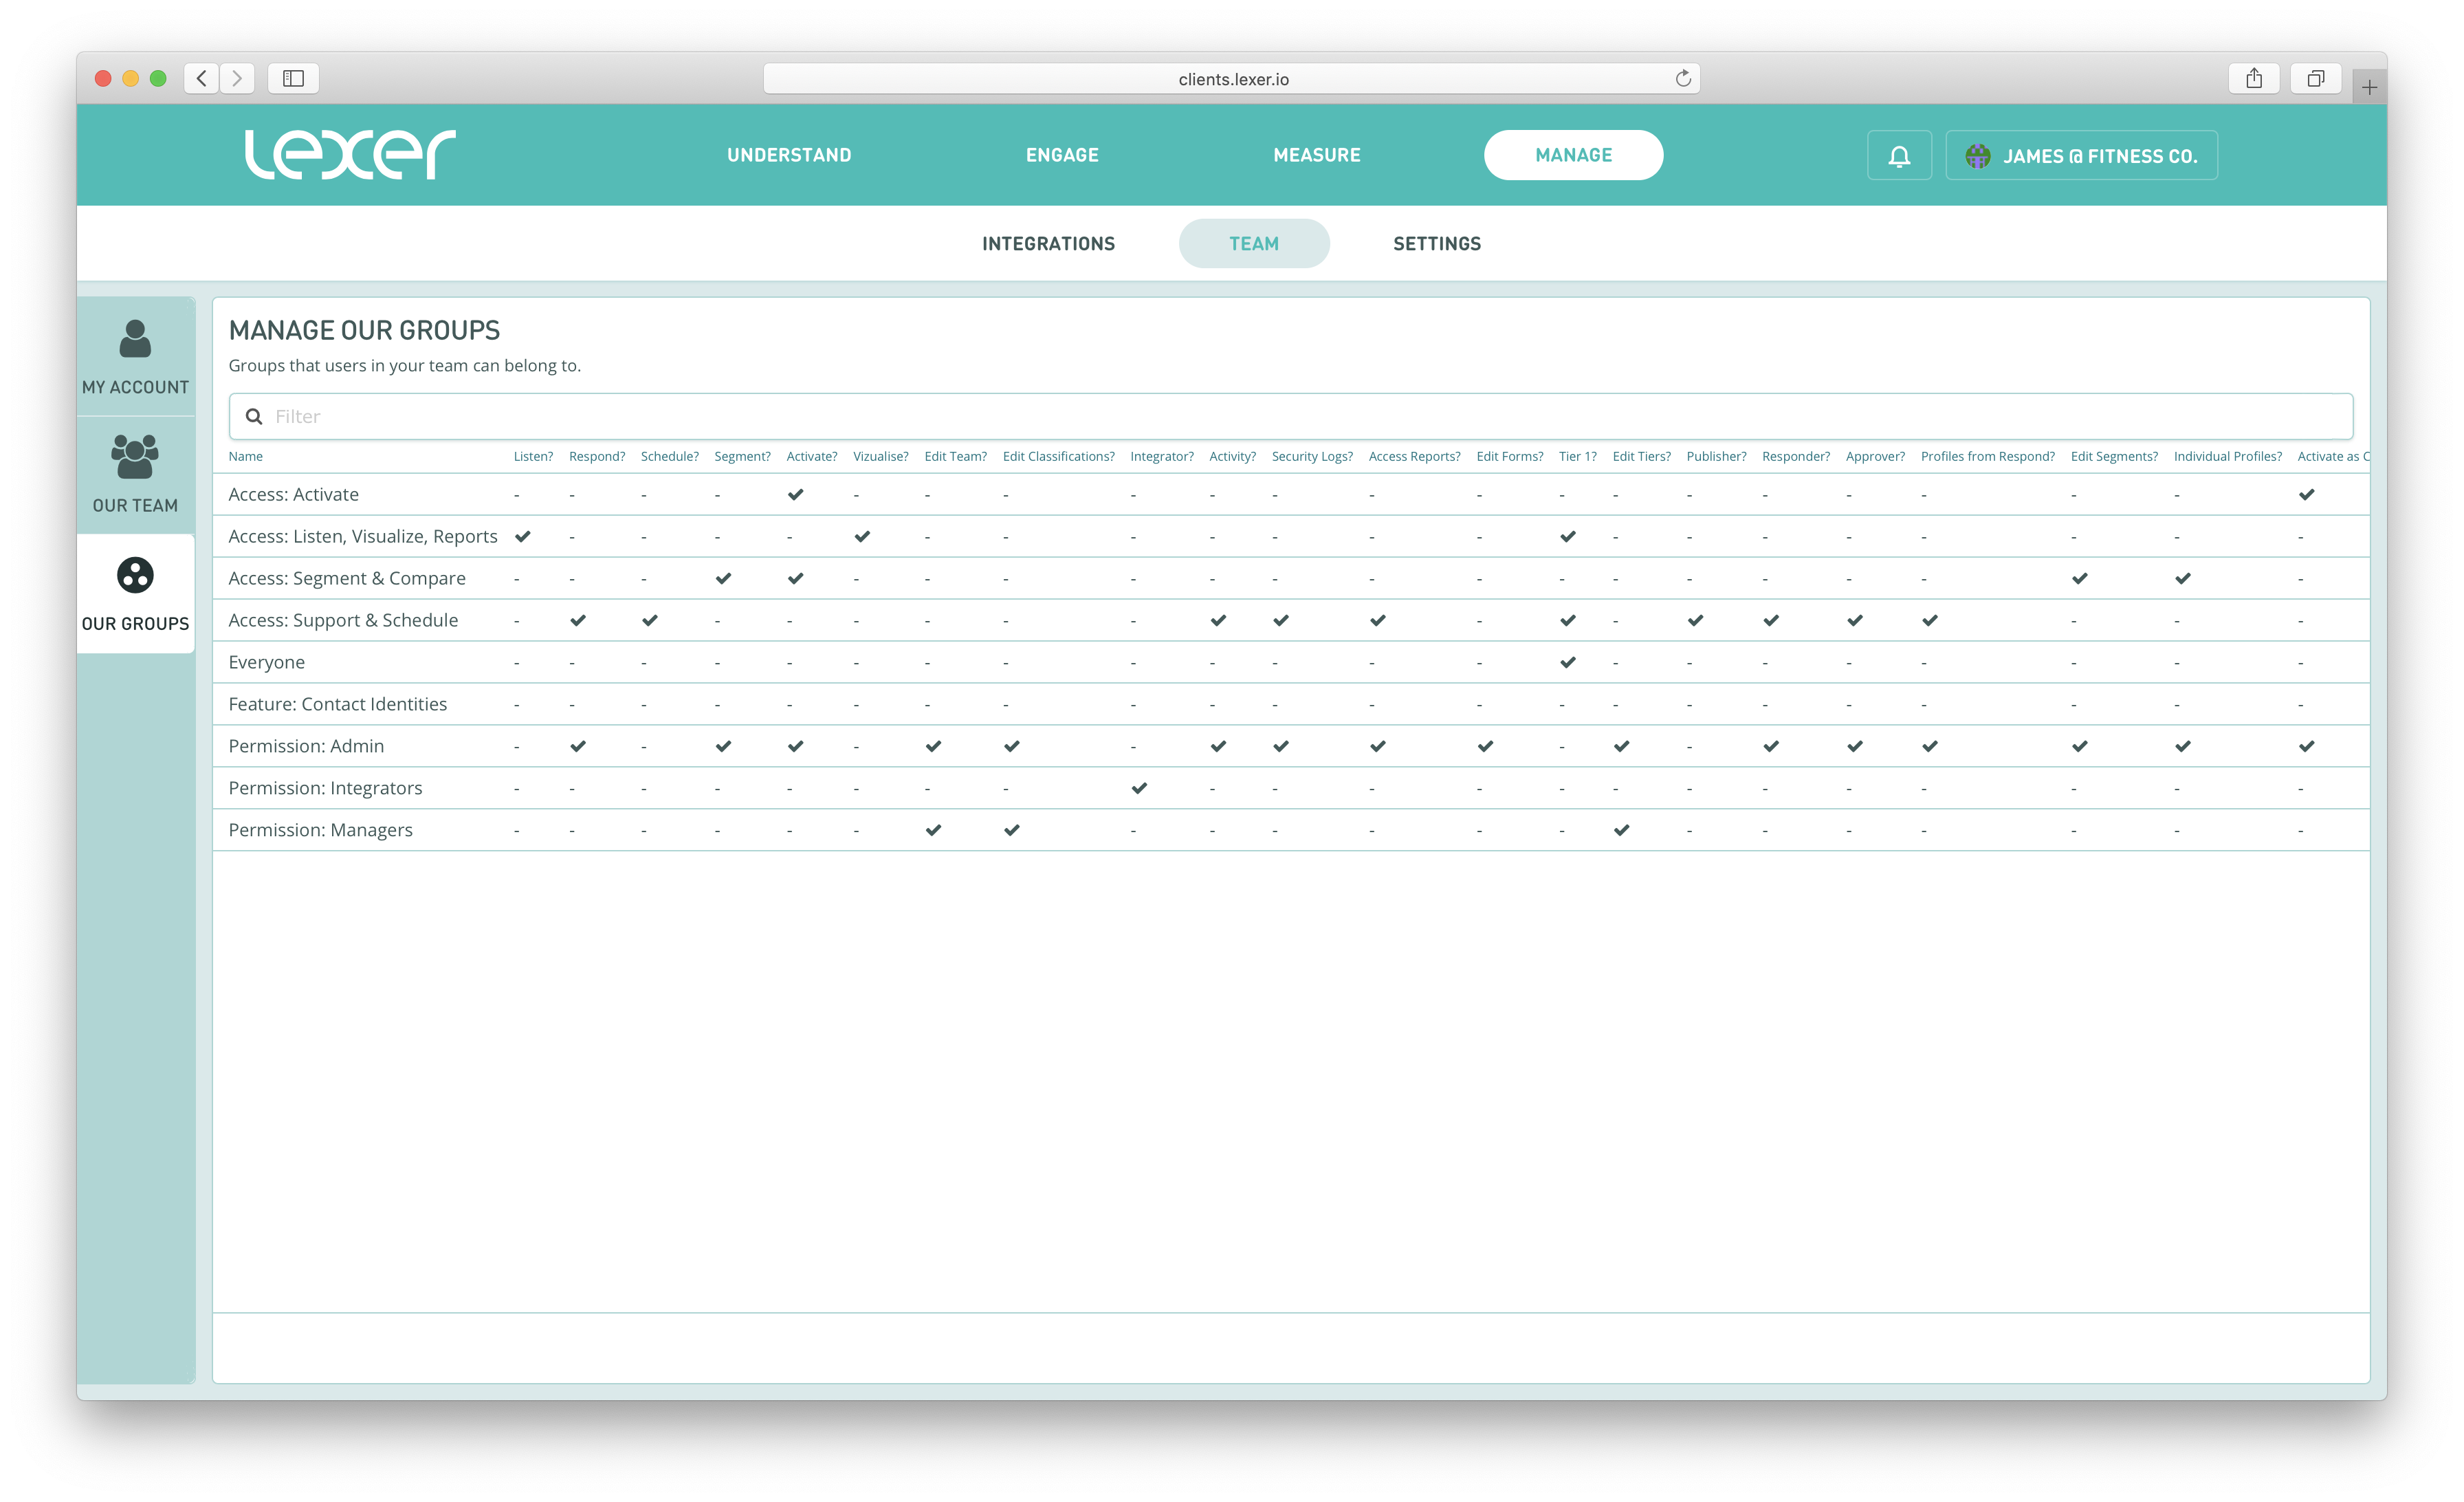Open Our Team sidebar section
2464x1502 pixels.
click(135, 475)
